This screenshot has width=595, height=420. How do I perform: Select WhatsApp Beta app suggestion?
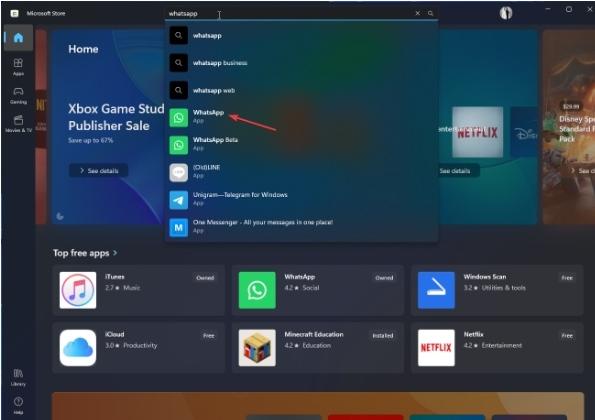pyautogui.click(x=302, y=145)
